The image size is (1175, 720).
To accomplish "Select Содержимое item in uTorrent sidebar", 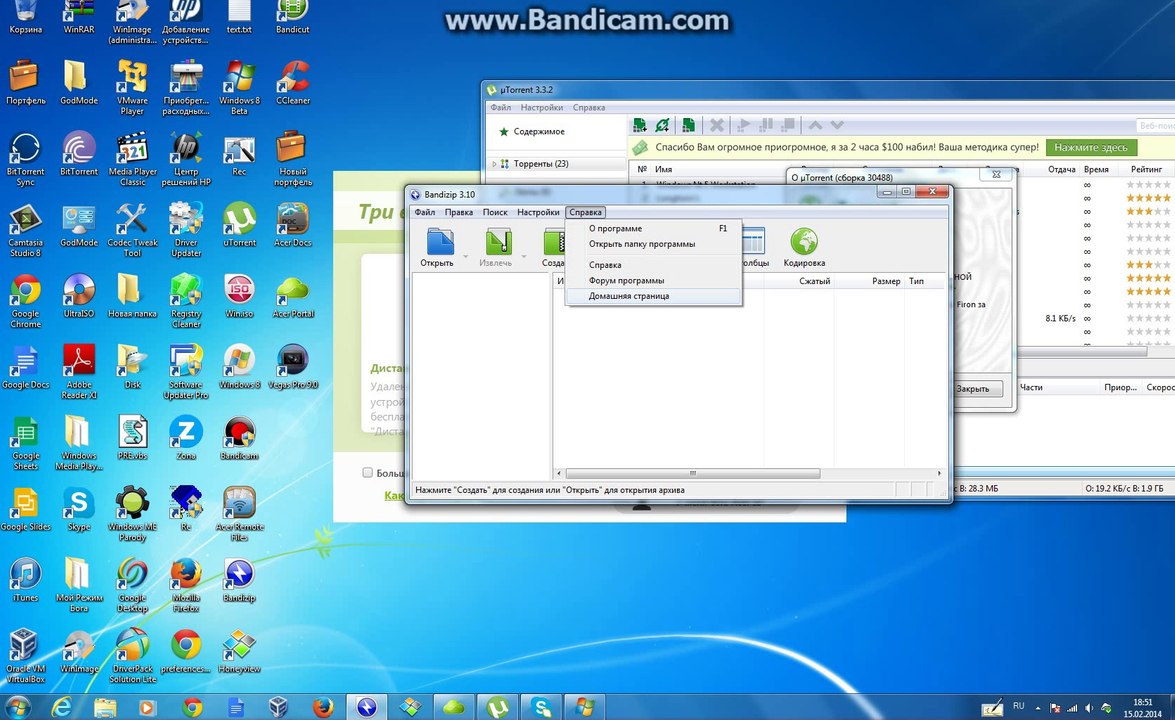I will click(x=539, y=131).
